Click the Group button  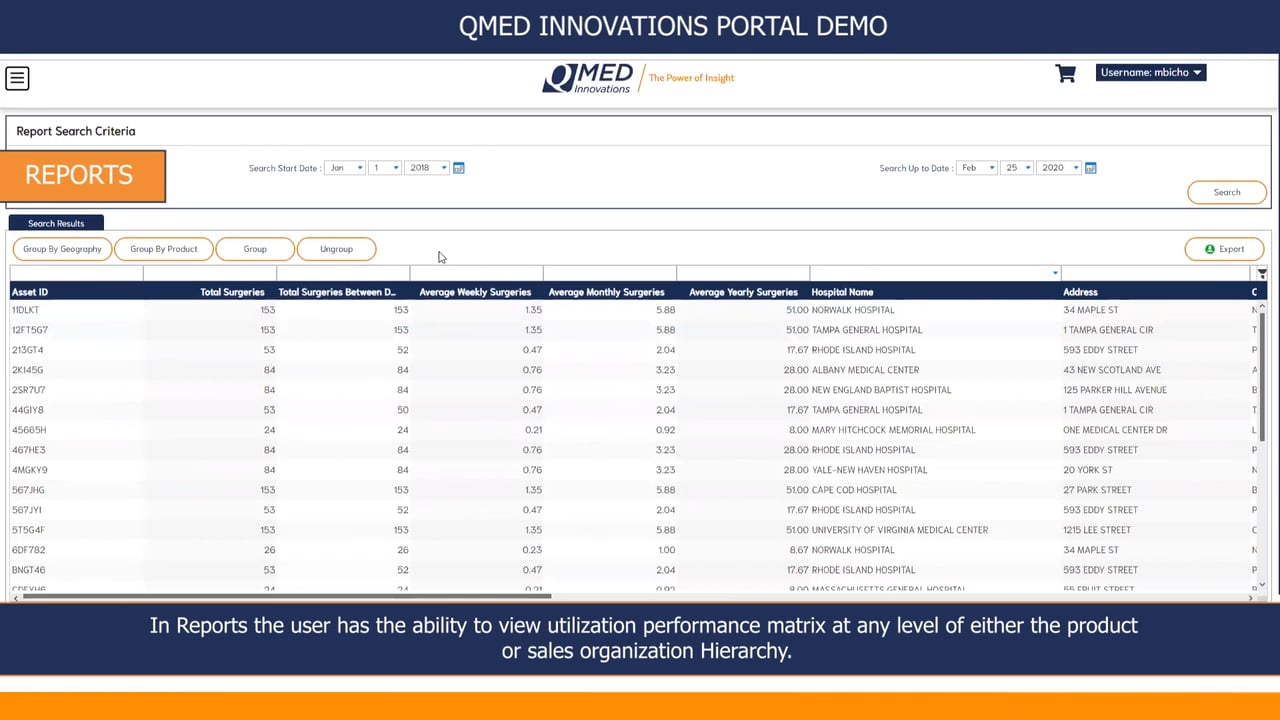(255, 249)
